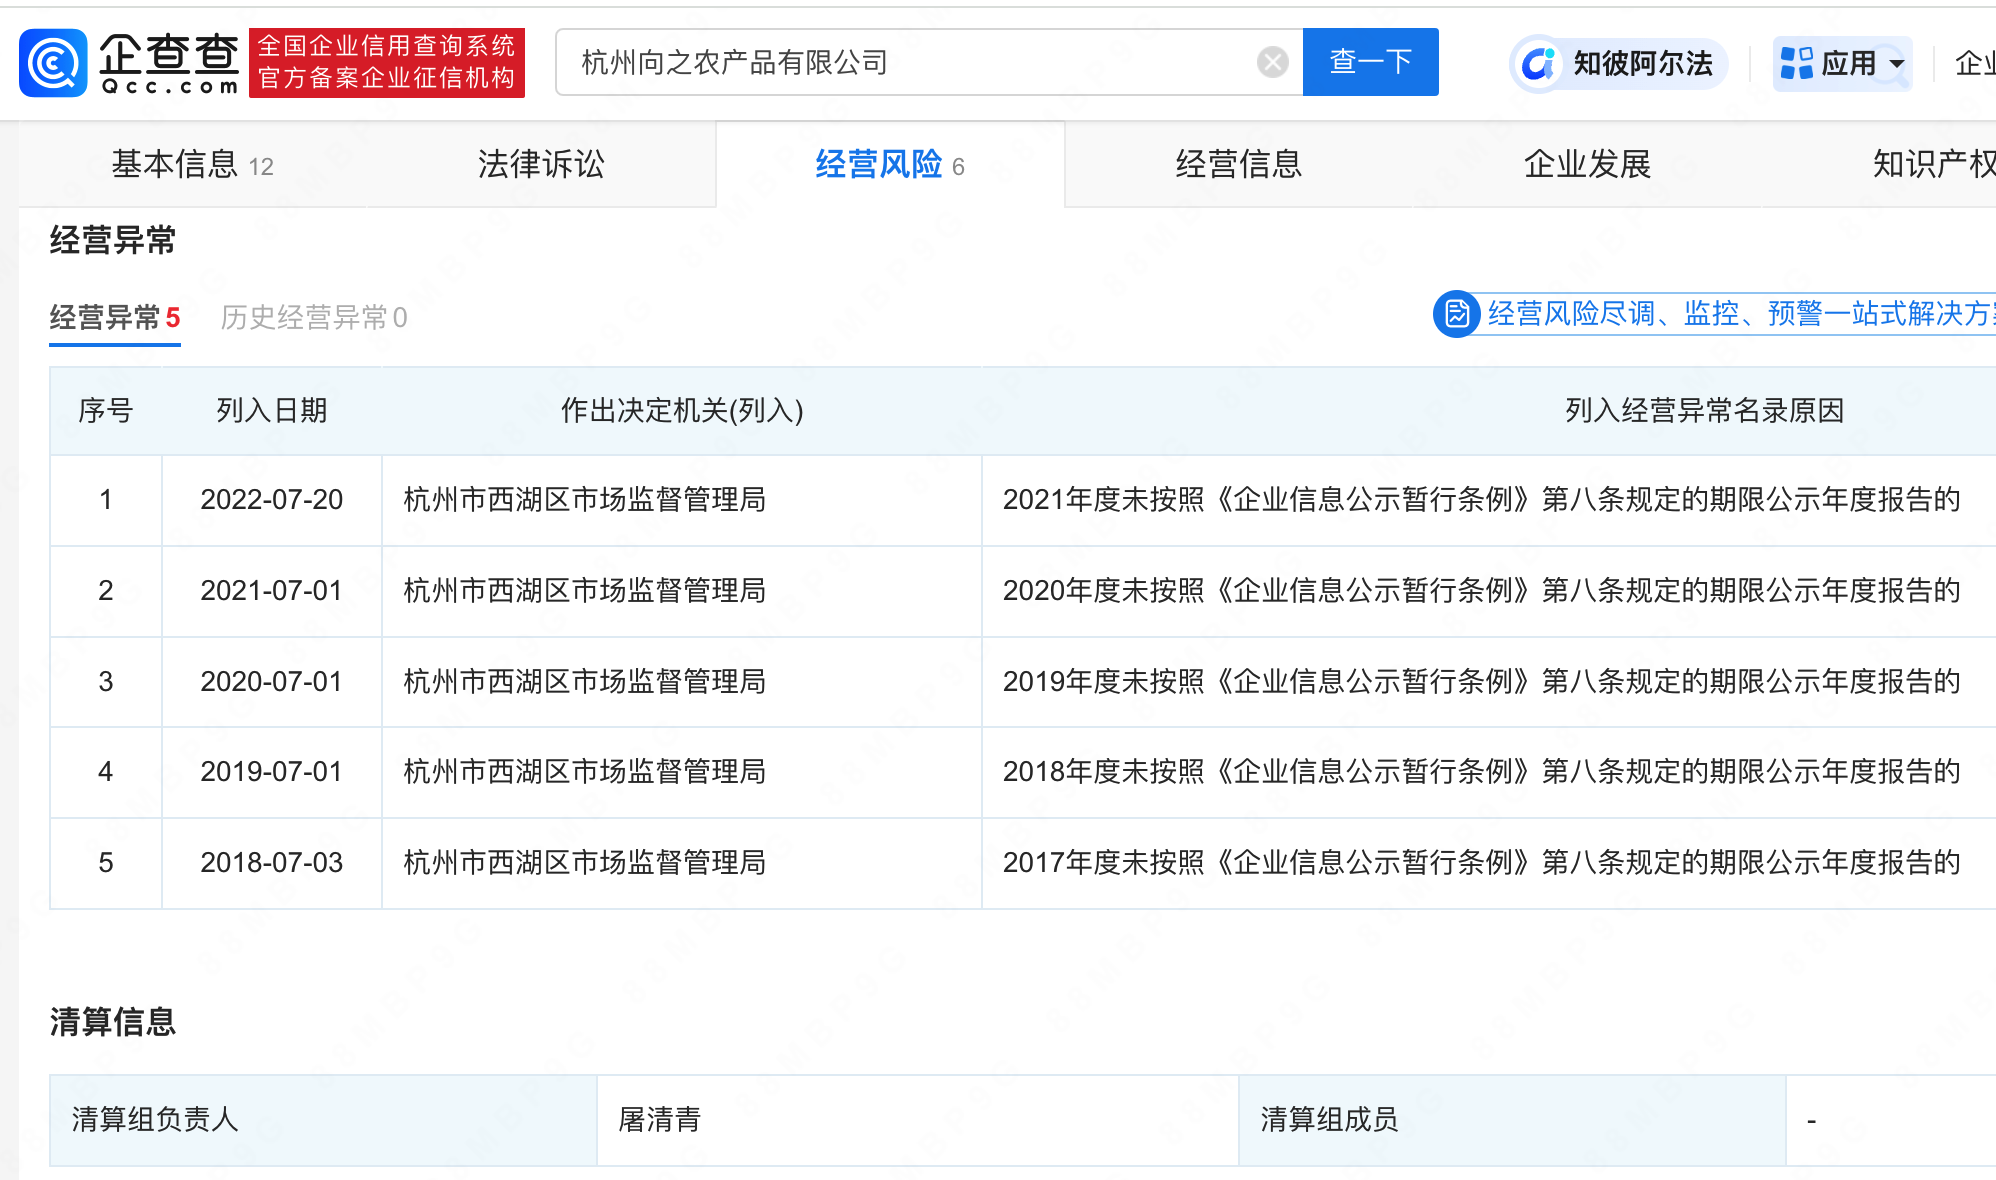The width and height of the screenshot is (1996, 1180).
Task: Click the document icon beside risk solution banner
Action: pos(1457,314)
